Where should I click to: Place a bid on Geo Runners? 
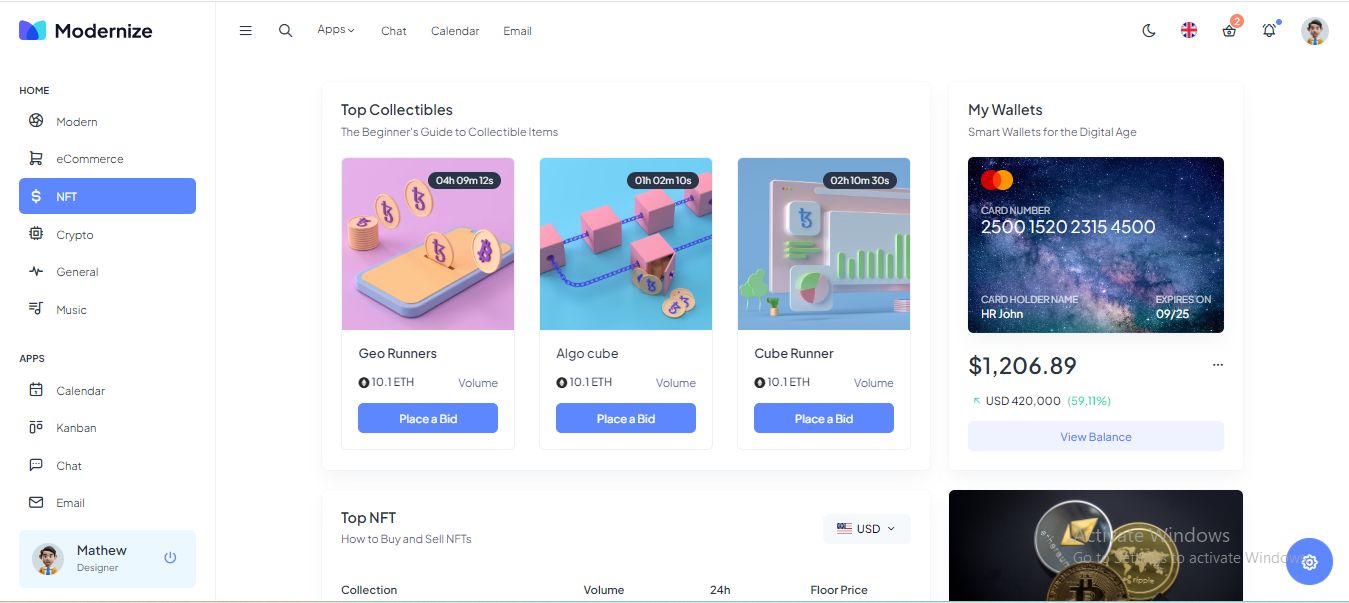pos(428,418)
